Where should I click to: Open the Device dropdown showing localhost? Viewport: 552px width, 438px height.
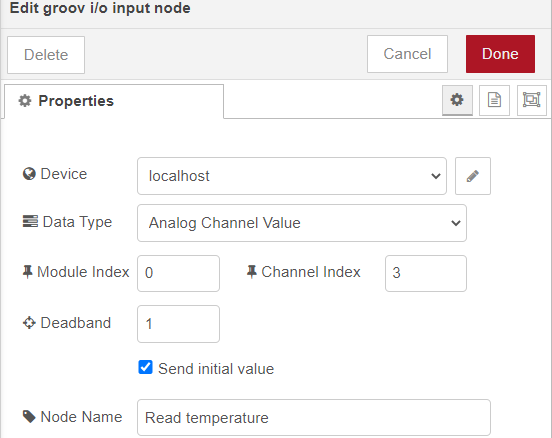tap(292, 176)
